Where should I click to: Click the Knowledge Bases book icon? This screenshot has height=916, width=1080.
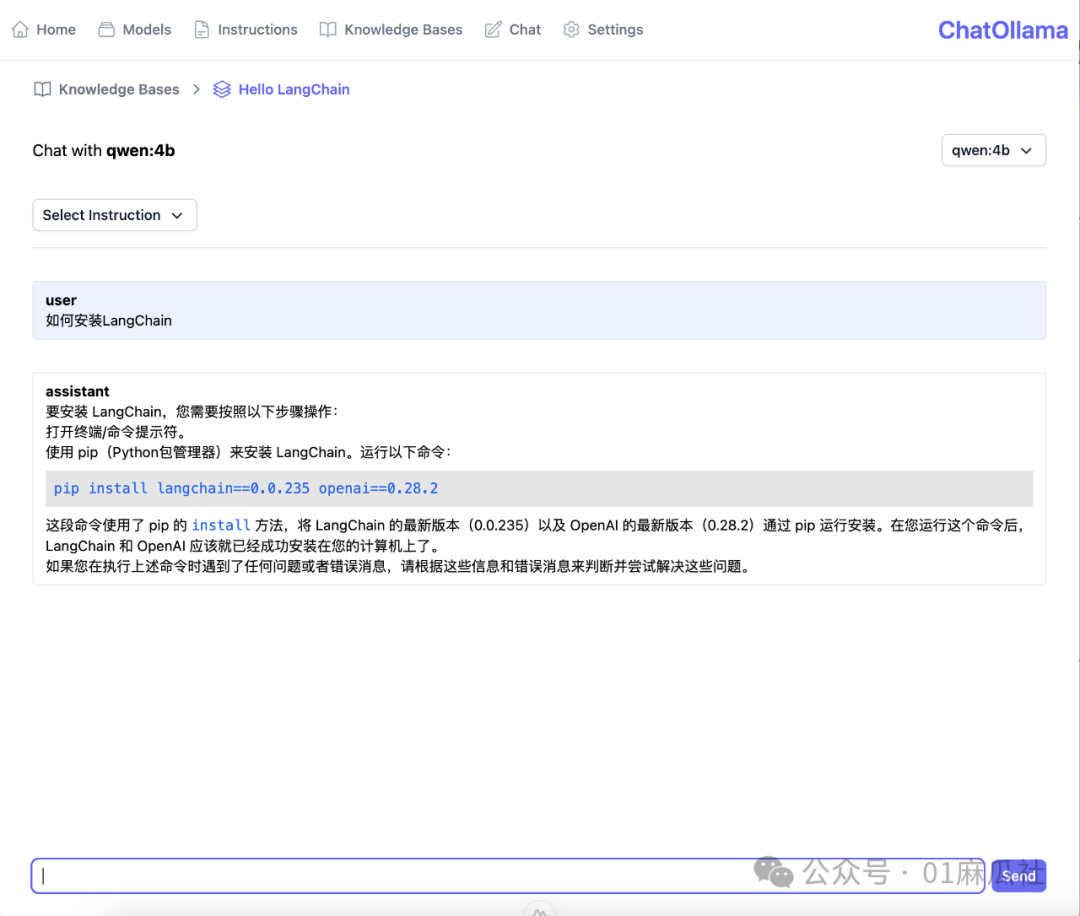328,29
